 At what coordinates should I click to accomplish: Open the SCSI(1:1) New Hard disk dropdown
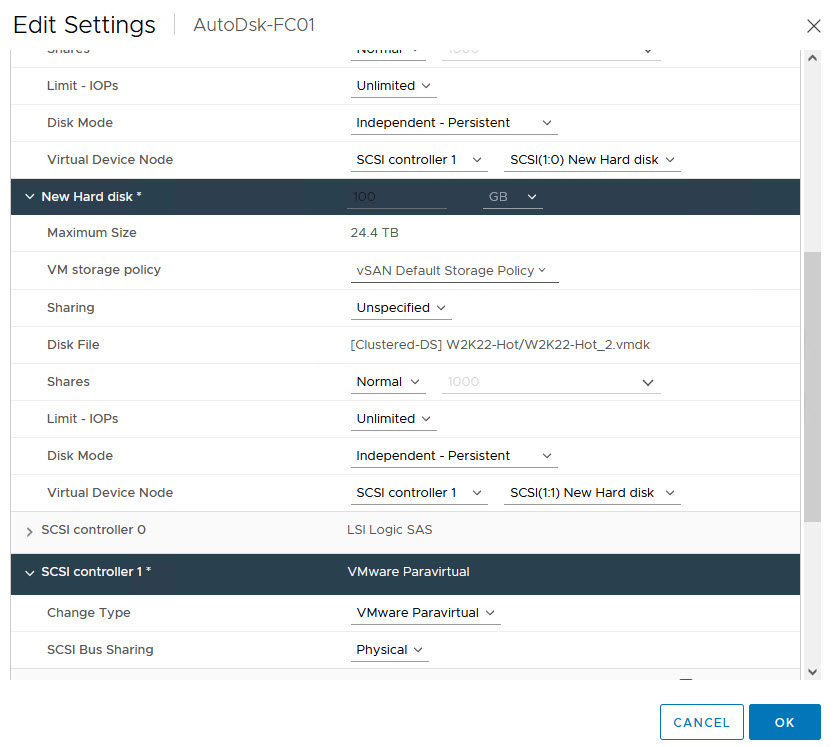[592, 493]
